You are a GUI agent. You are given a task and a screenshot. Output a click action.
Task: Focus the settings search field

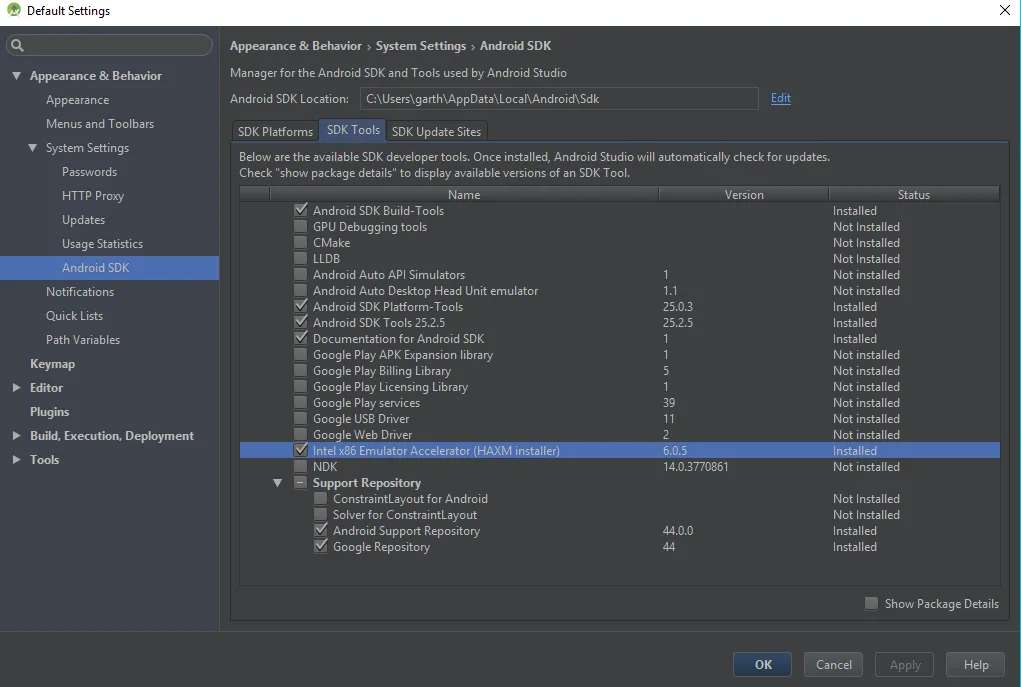point(109,45)
